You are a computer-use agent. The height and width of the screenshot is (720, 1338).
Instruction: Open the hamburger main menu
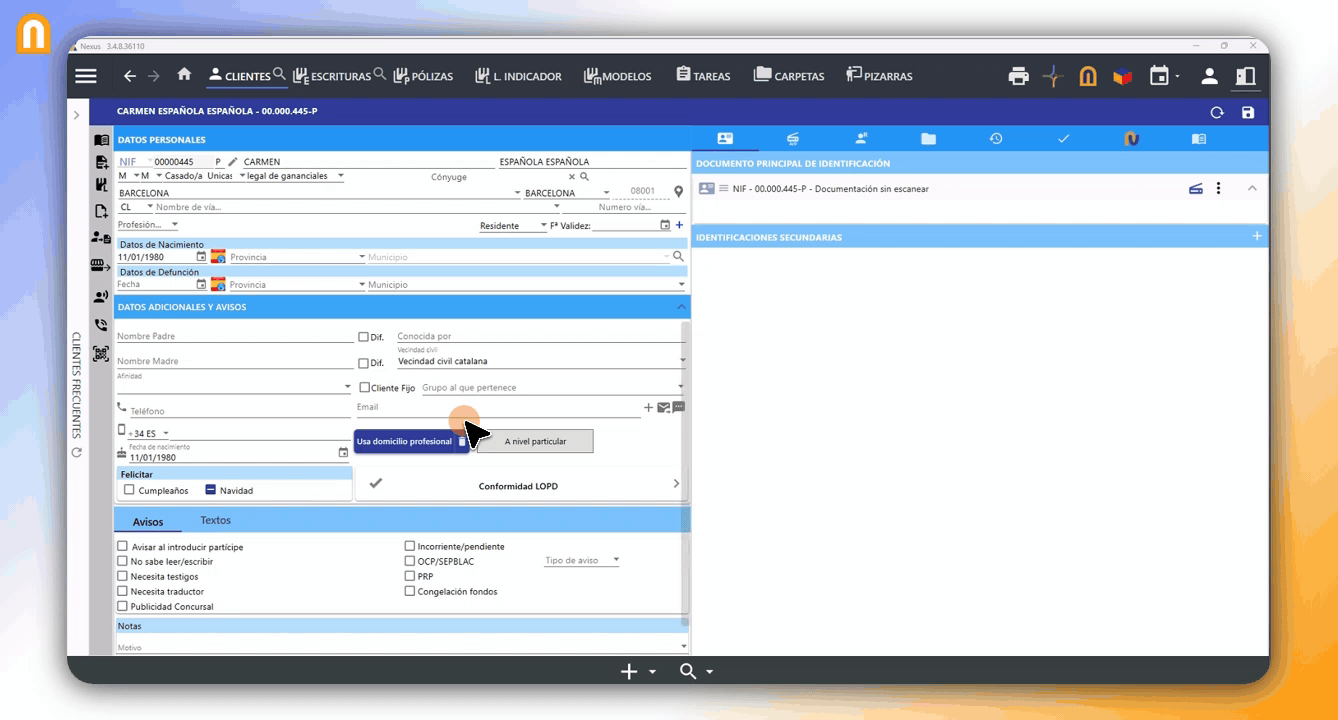point(86,76)
